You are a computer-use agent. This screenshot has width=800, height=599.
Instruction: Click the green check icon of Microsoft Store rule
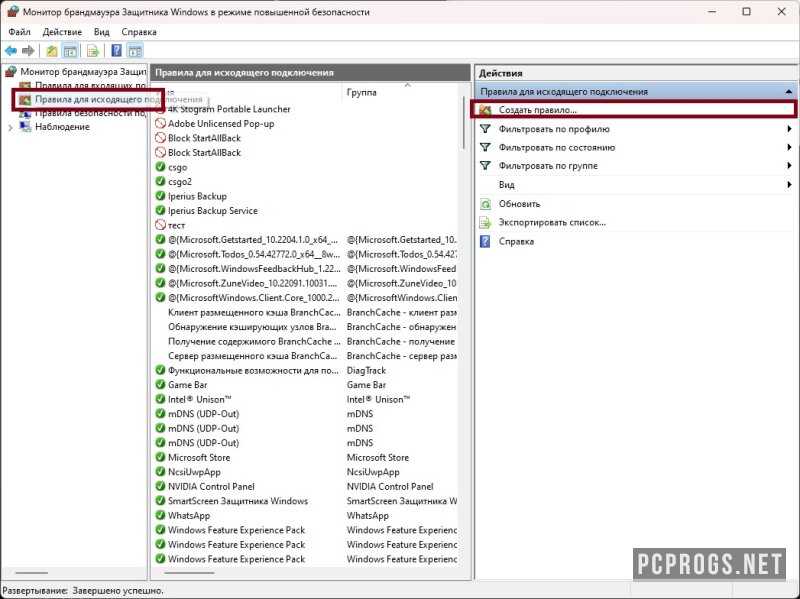[160, 458]
